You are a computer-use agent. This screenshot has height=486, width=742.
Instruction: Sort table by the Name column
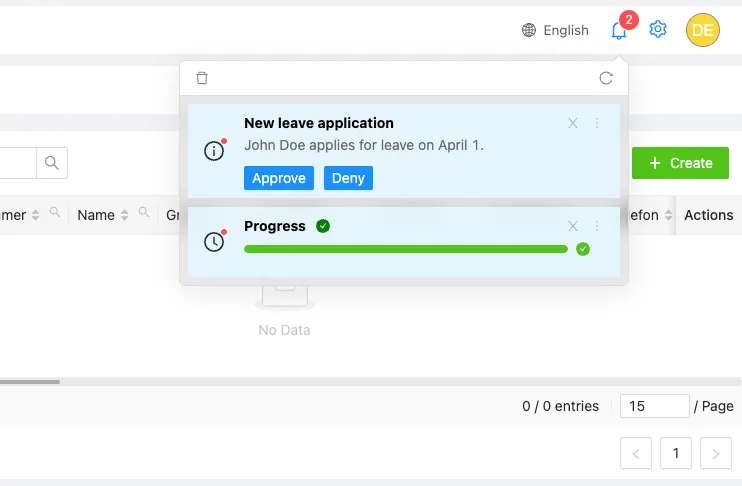[125, 215]
